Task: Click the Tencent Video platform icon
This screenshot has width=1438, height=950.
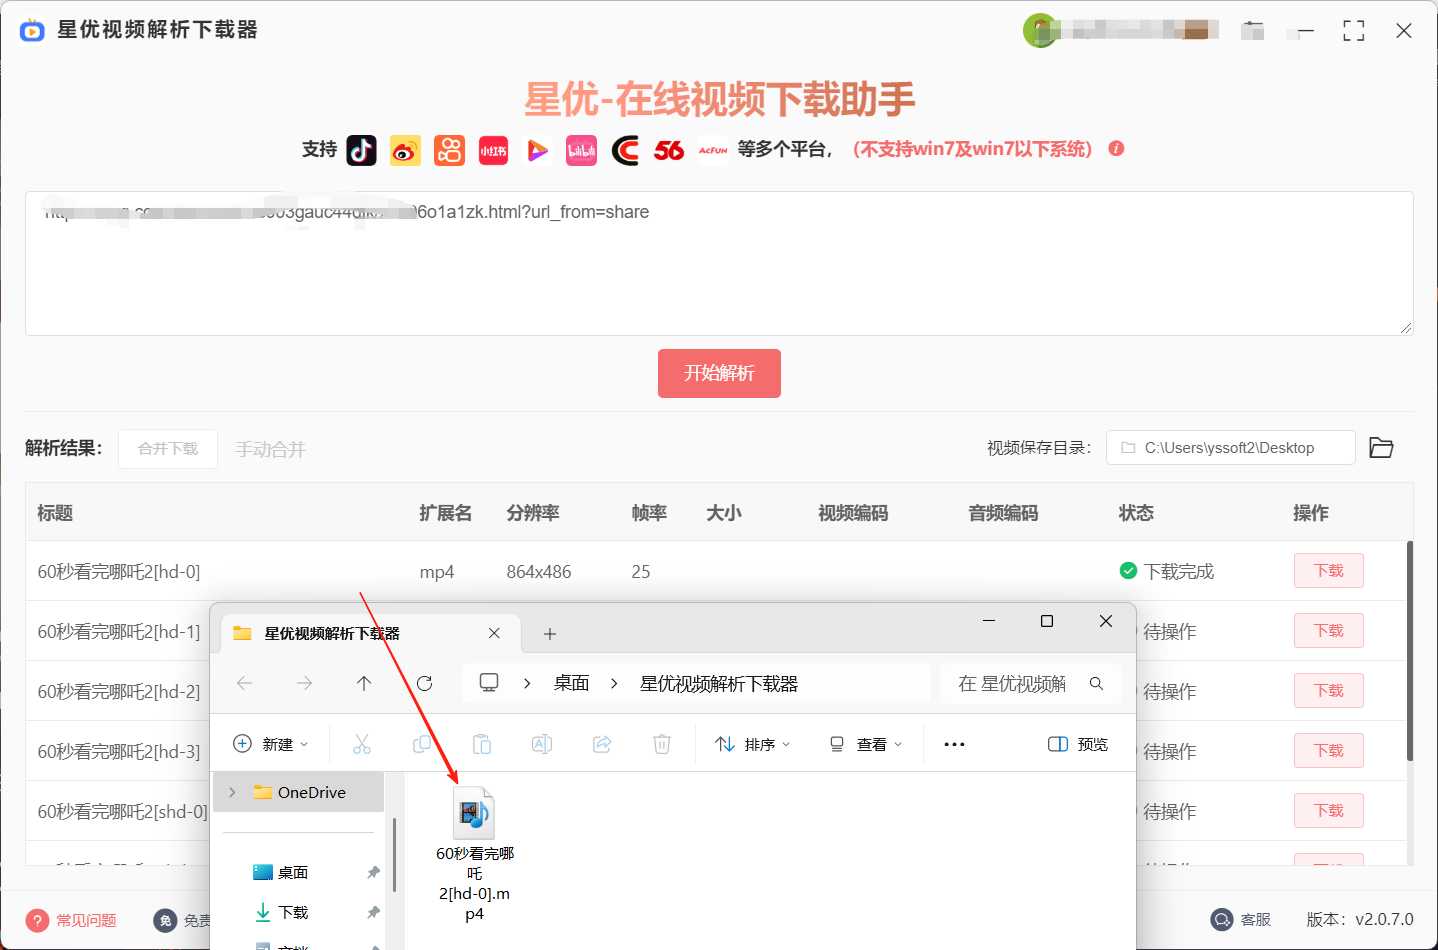Action: [x=538, y=150]
